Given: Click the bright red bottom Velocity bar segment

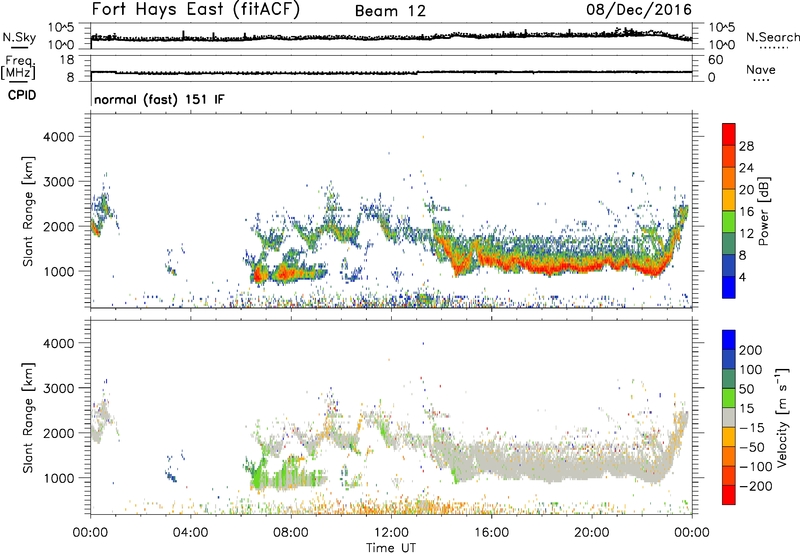Looking at the screenshot, I should 729,495.
